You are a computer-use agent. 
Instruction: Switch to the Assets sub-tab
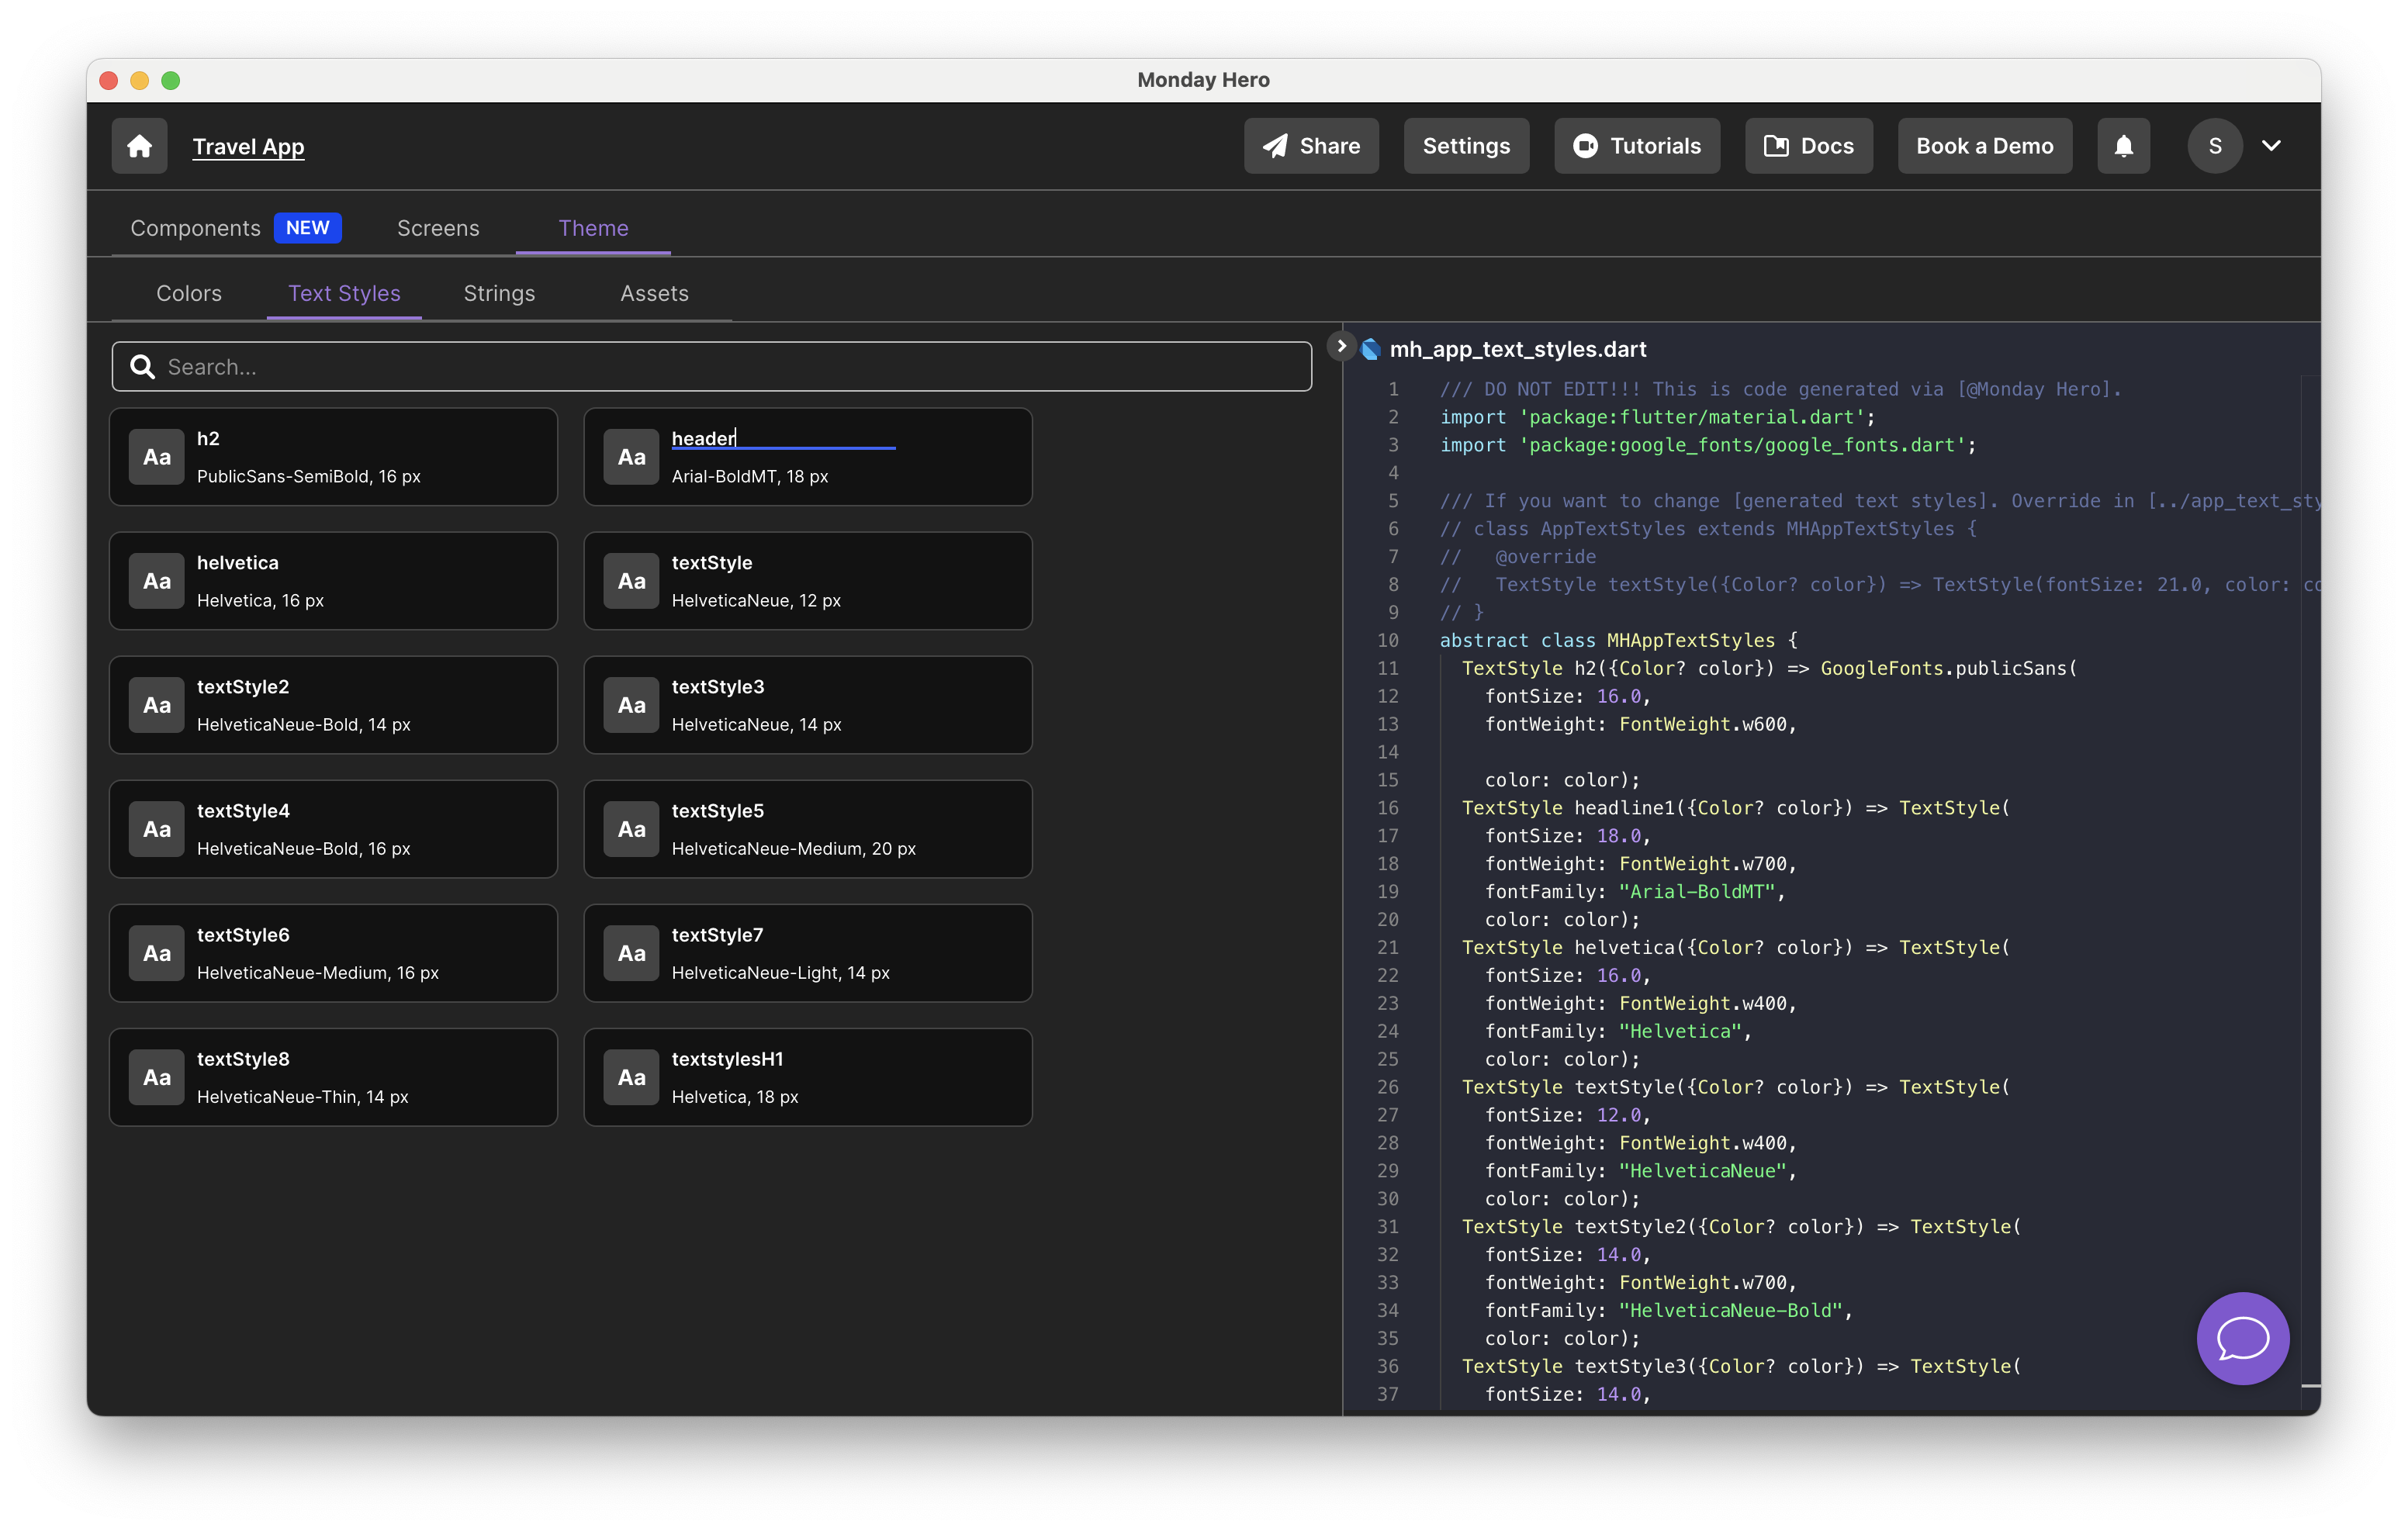click(654, 293)
